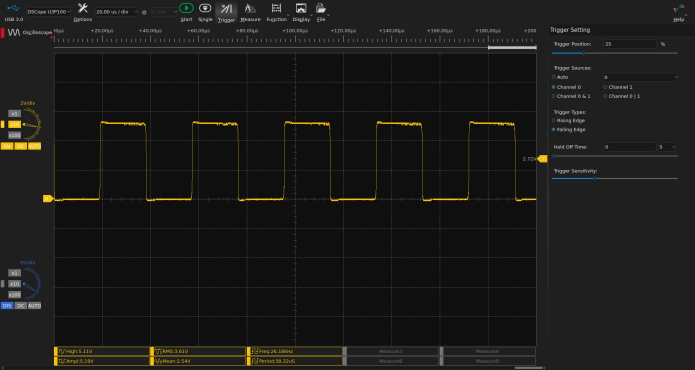The height and width of the screenshot is (370, 695).
Task: Select Channel 0 | 1 trigger source
Action: point(605,96)
